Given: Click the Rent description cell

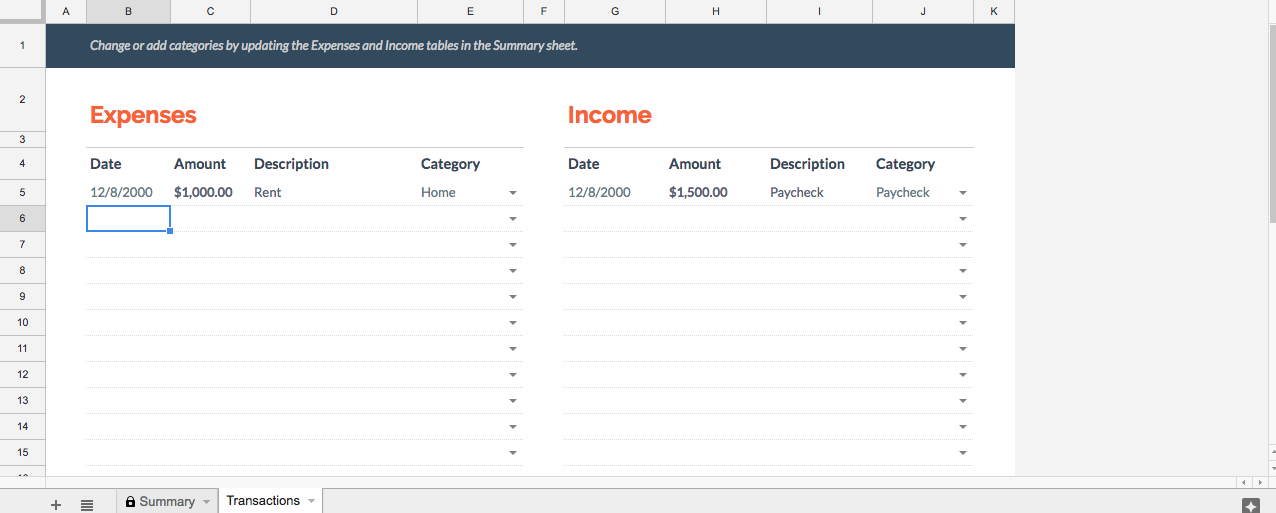Looking at the screenshot, I should (x=330, y=192).
